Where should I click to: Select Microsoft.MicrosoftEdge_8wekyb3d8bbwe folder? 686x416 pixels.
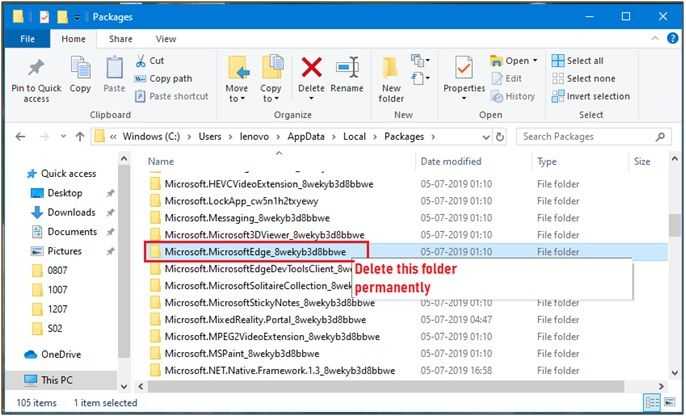point(256,252)
